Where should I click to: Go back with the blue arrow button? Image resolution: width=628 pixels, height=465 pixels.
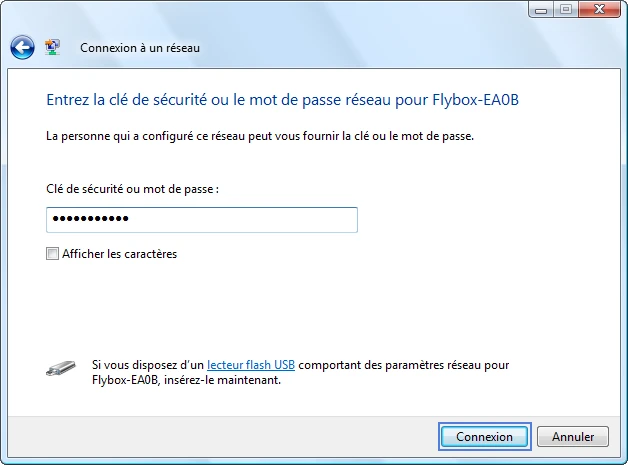[x=22, y=48]
